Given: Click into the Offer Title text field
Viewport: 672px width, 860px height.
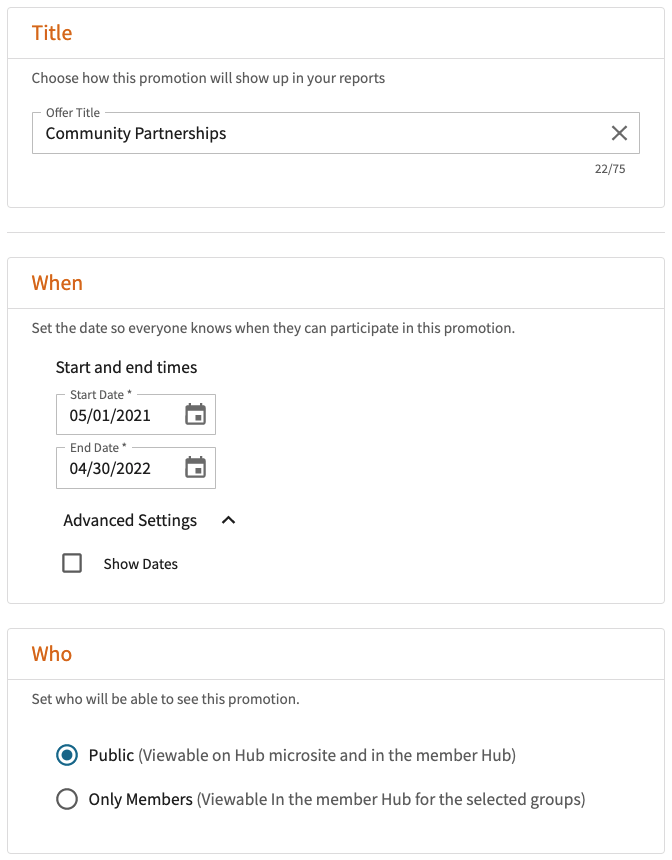Looking at the screenshot, I should coord(336,133).
